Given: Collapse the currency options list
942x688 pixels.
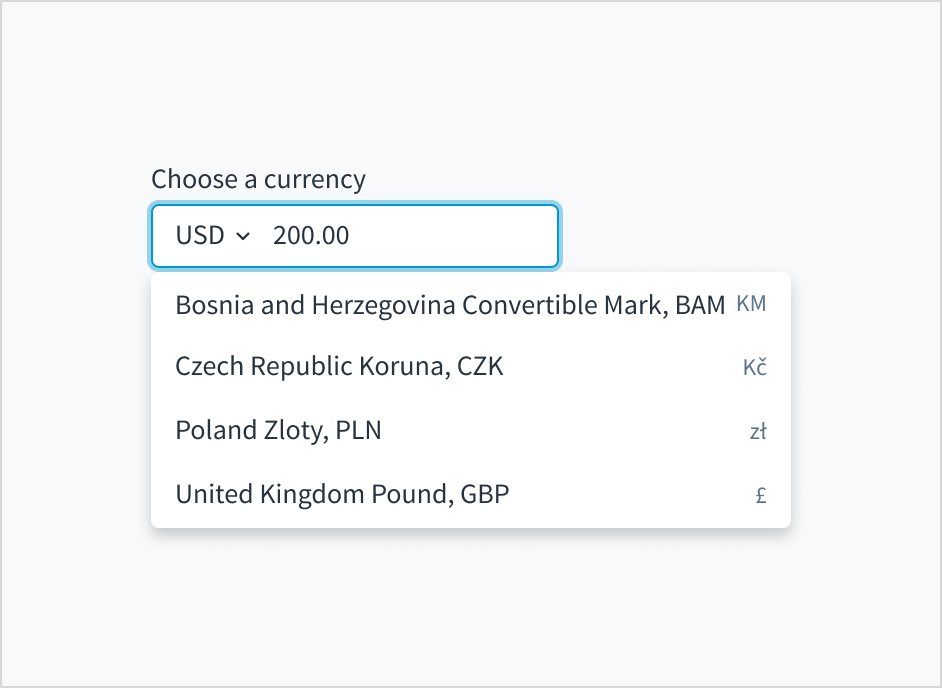Looking at the screenshot, I should coord(243,236).
